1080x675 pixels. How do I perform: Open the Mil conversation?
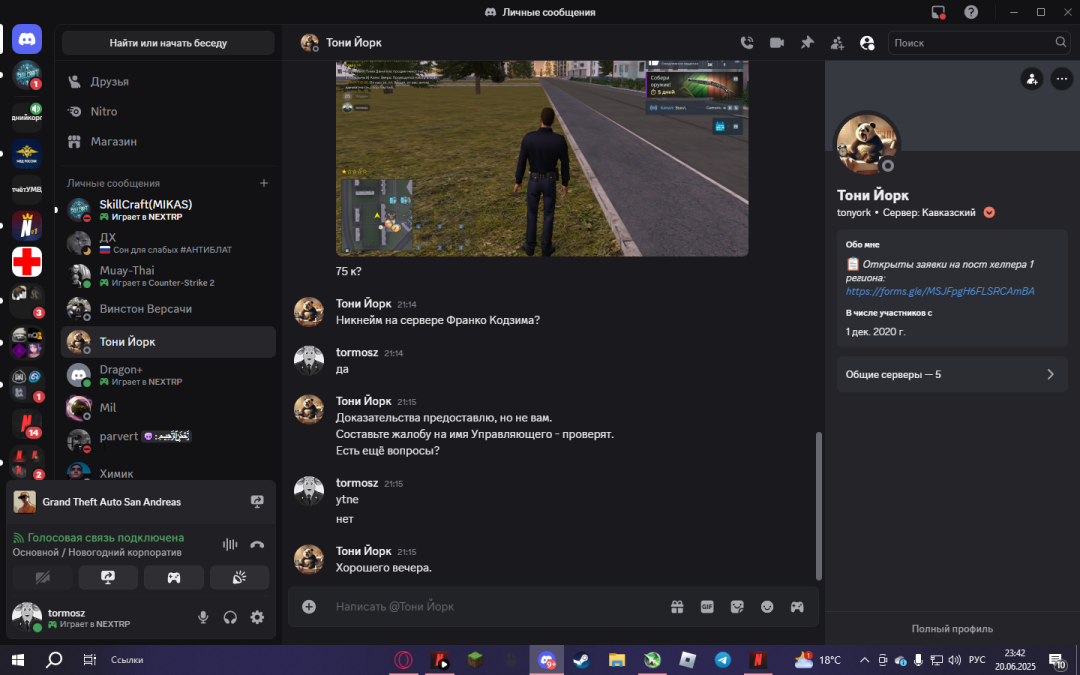(x=167, y=408)
